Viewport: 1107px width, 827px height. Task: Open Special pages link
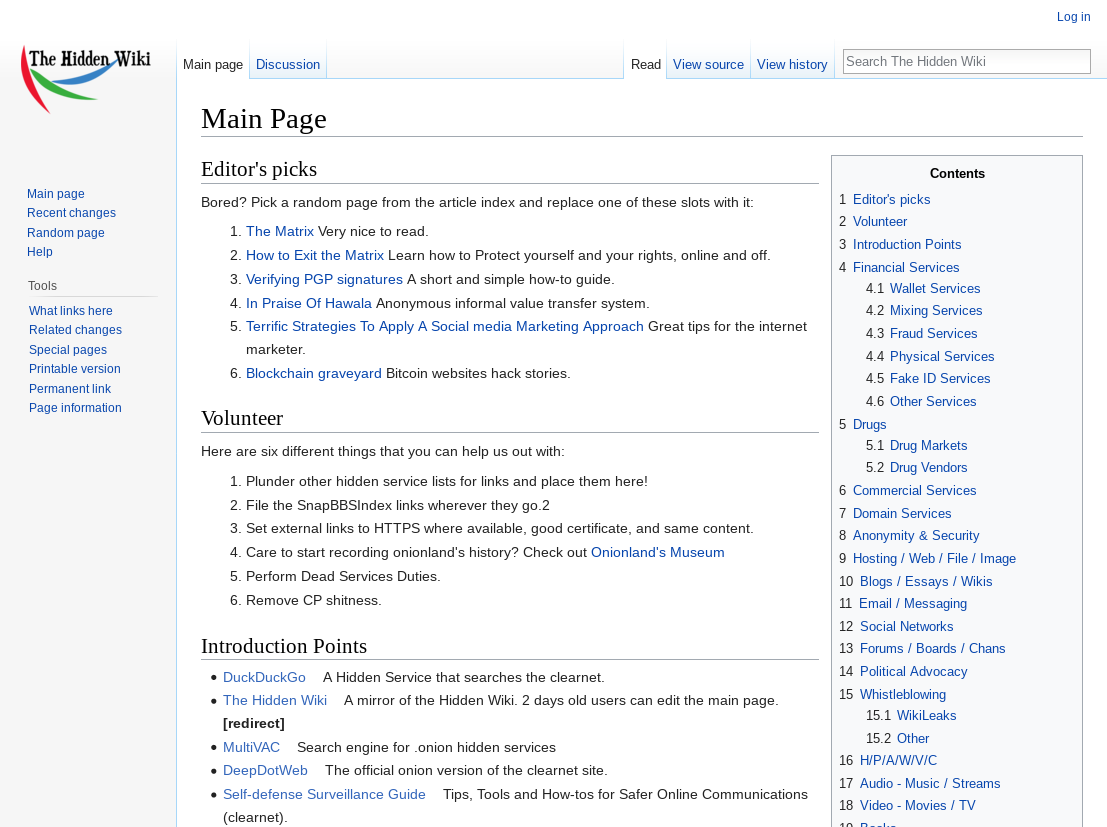click(68, 350)
